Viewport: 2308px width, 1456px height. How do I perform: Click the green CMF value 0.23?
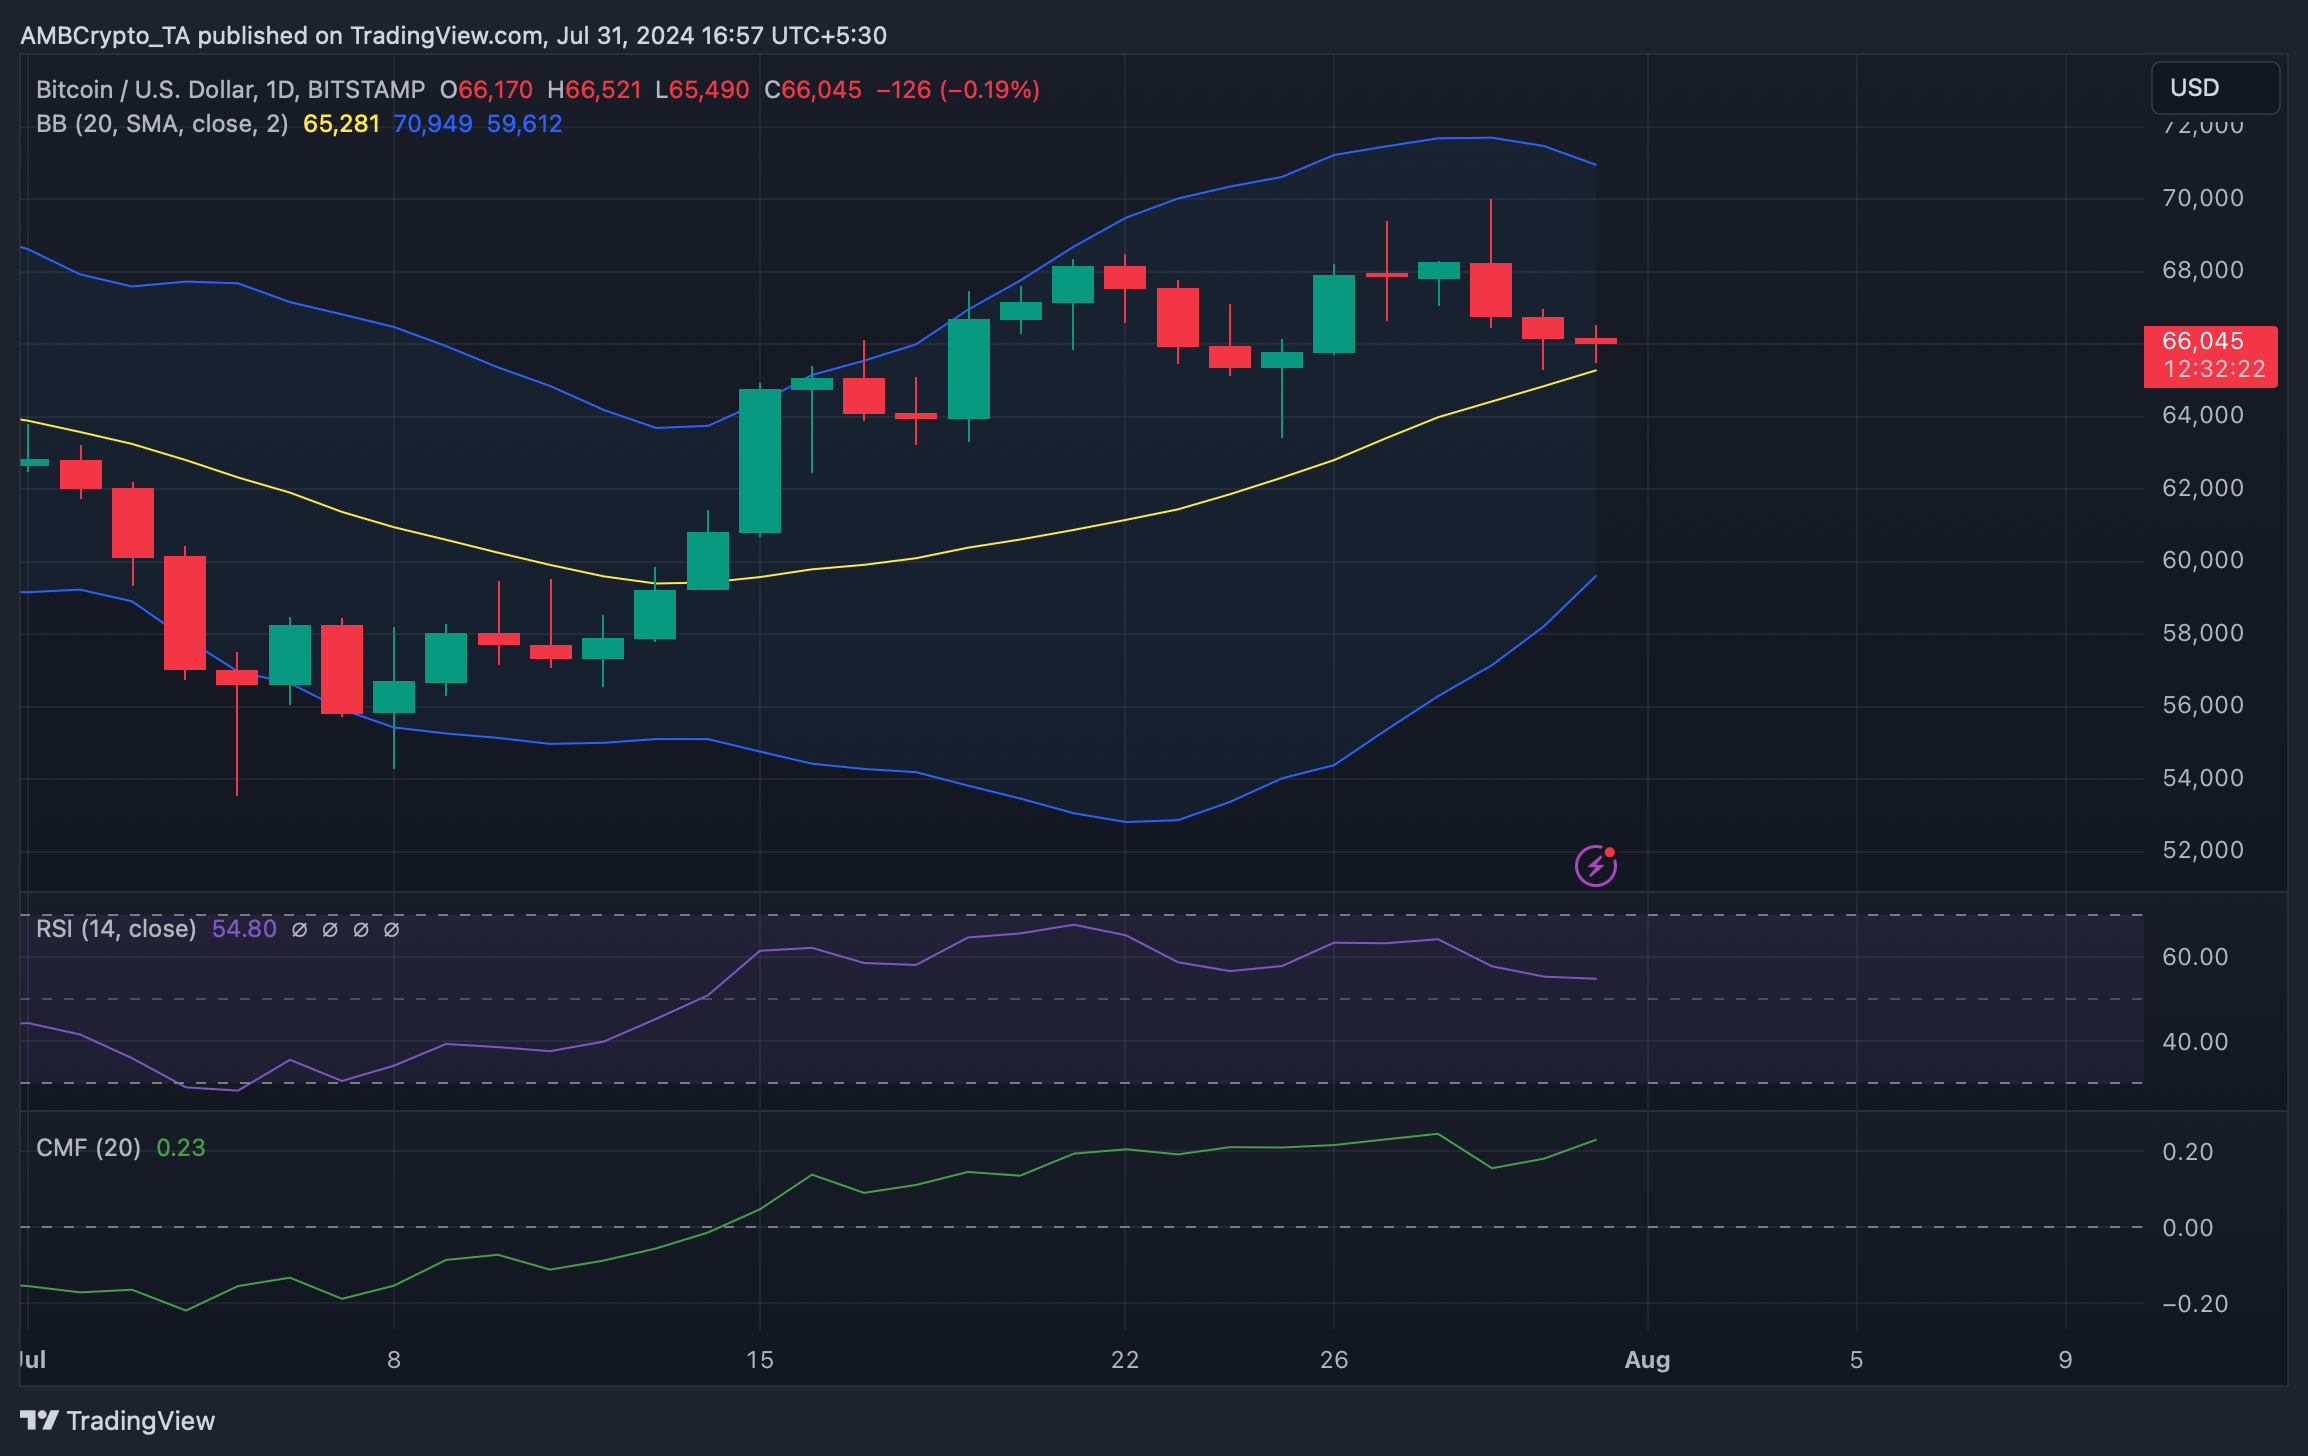pyautogui.click(x=181, y=1147)
